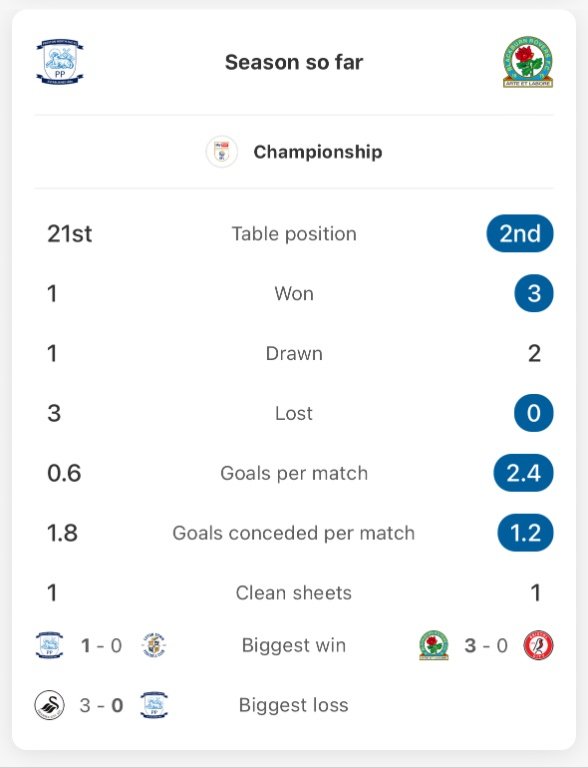Click the 0 lost badge for Blackburn

click(x=534, y=413)
